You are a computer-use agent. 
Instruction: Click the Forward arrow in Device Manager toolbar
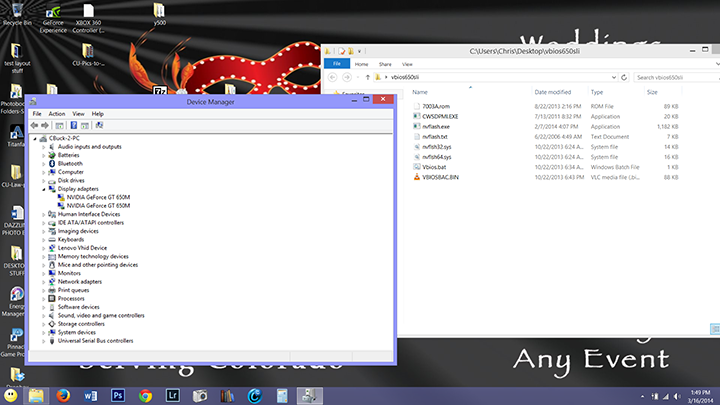tap(45, 125)
